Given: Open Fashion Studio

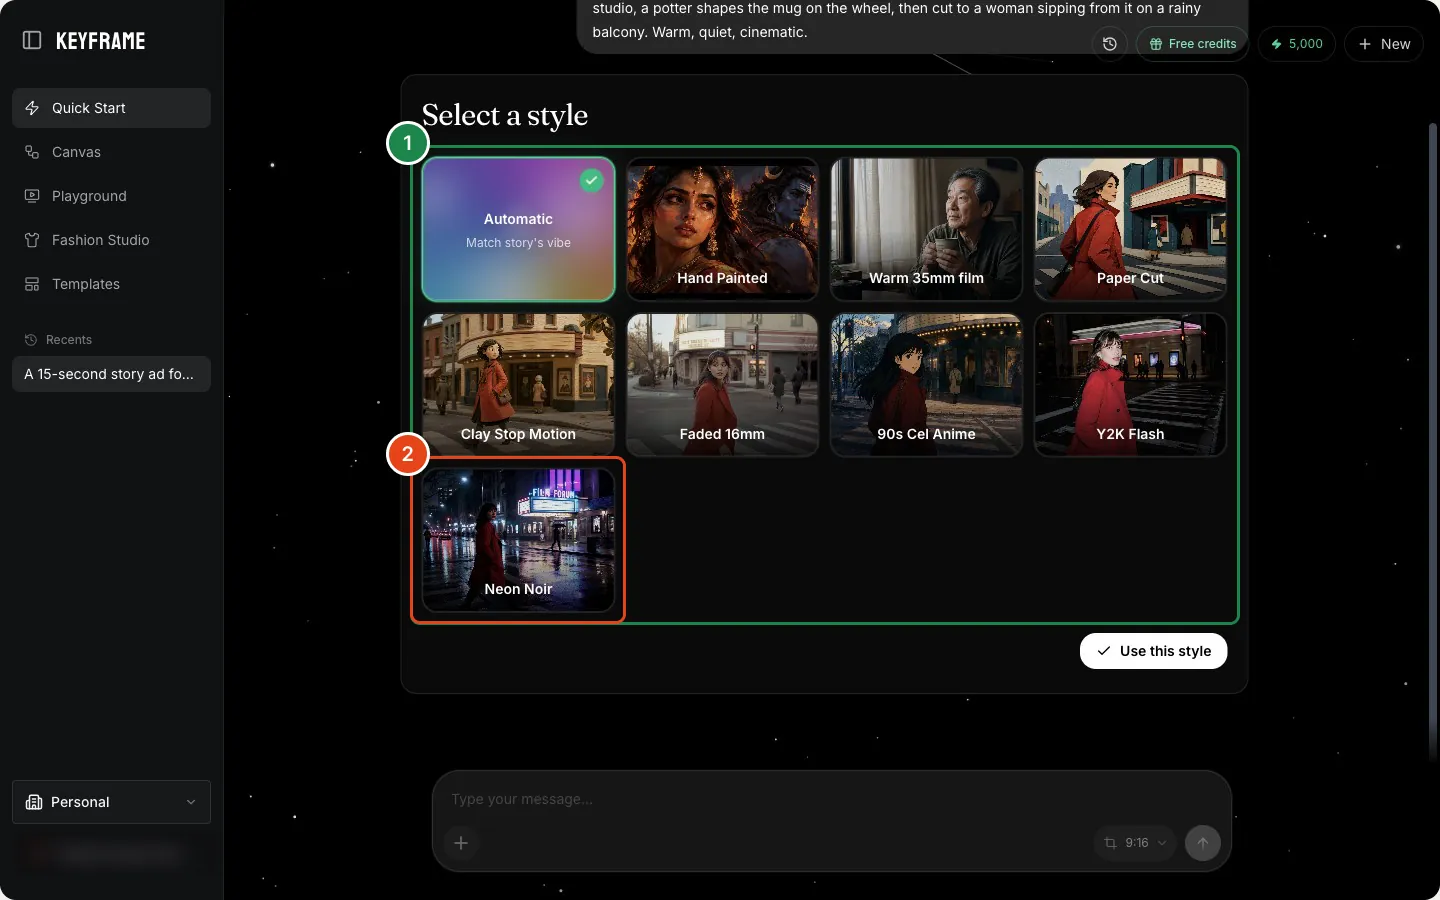Looking at the screenshot, I should click(111, 240).
